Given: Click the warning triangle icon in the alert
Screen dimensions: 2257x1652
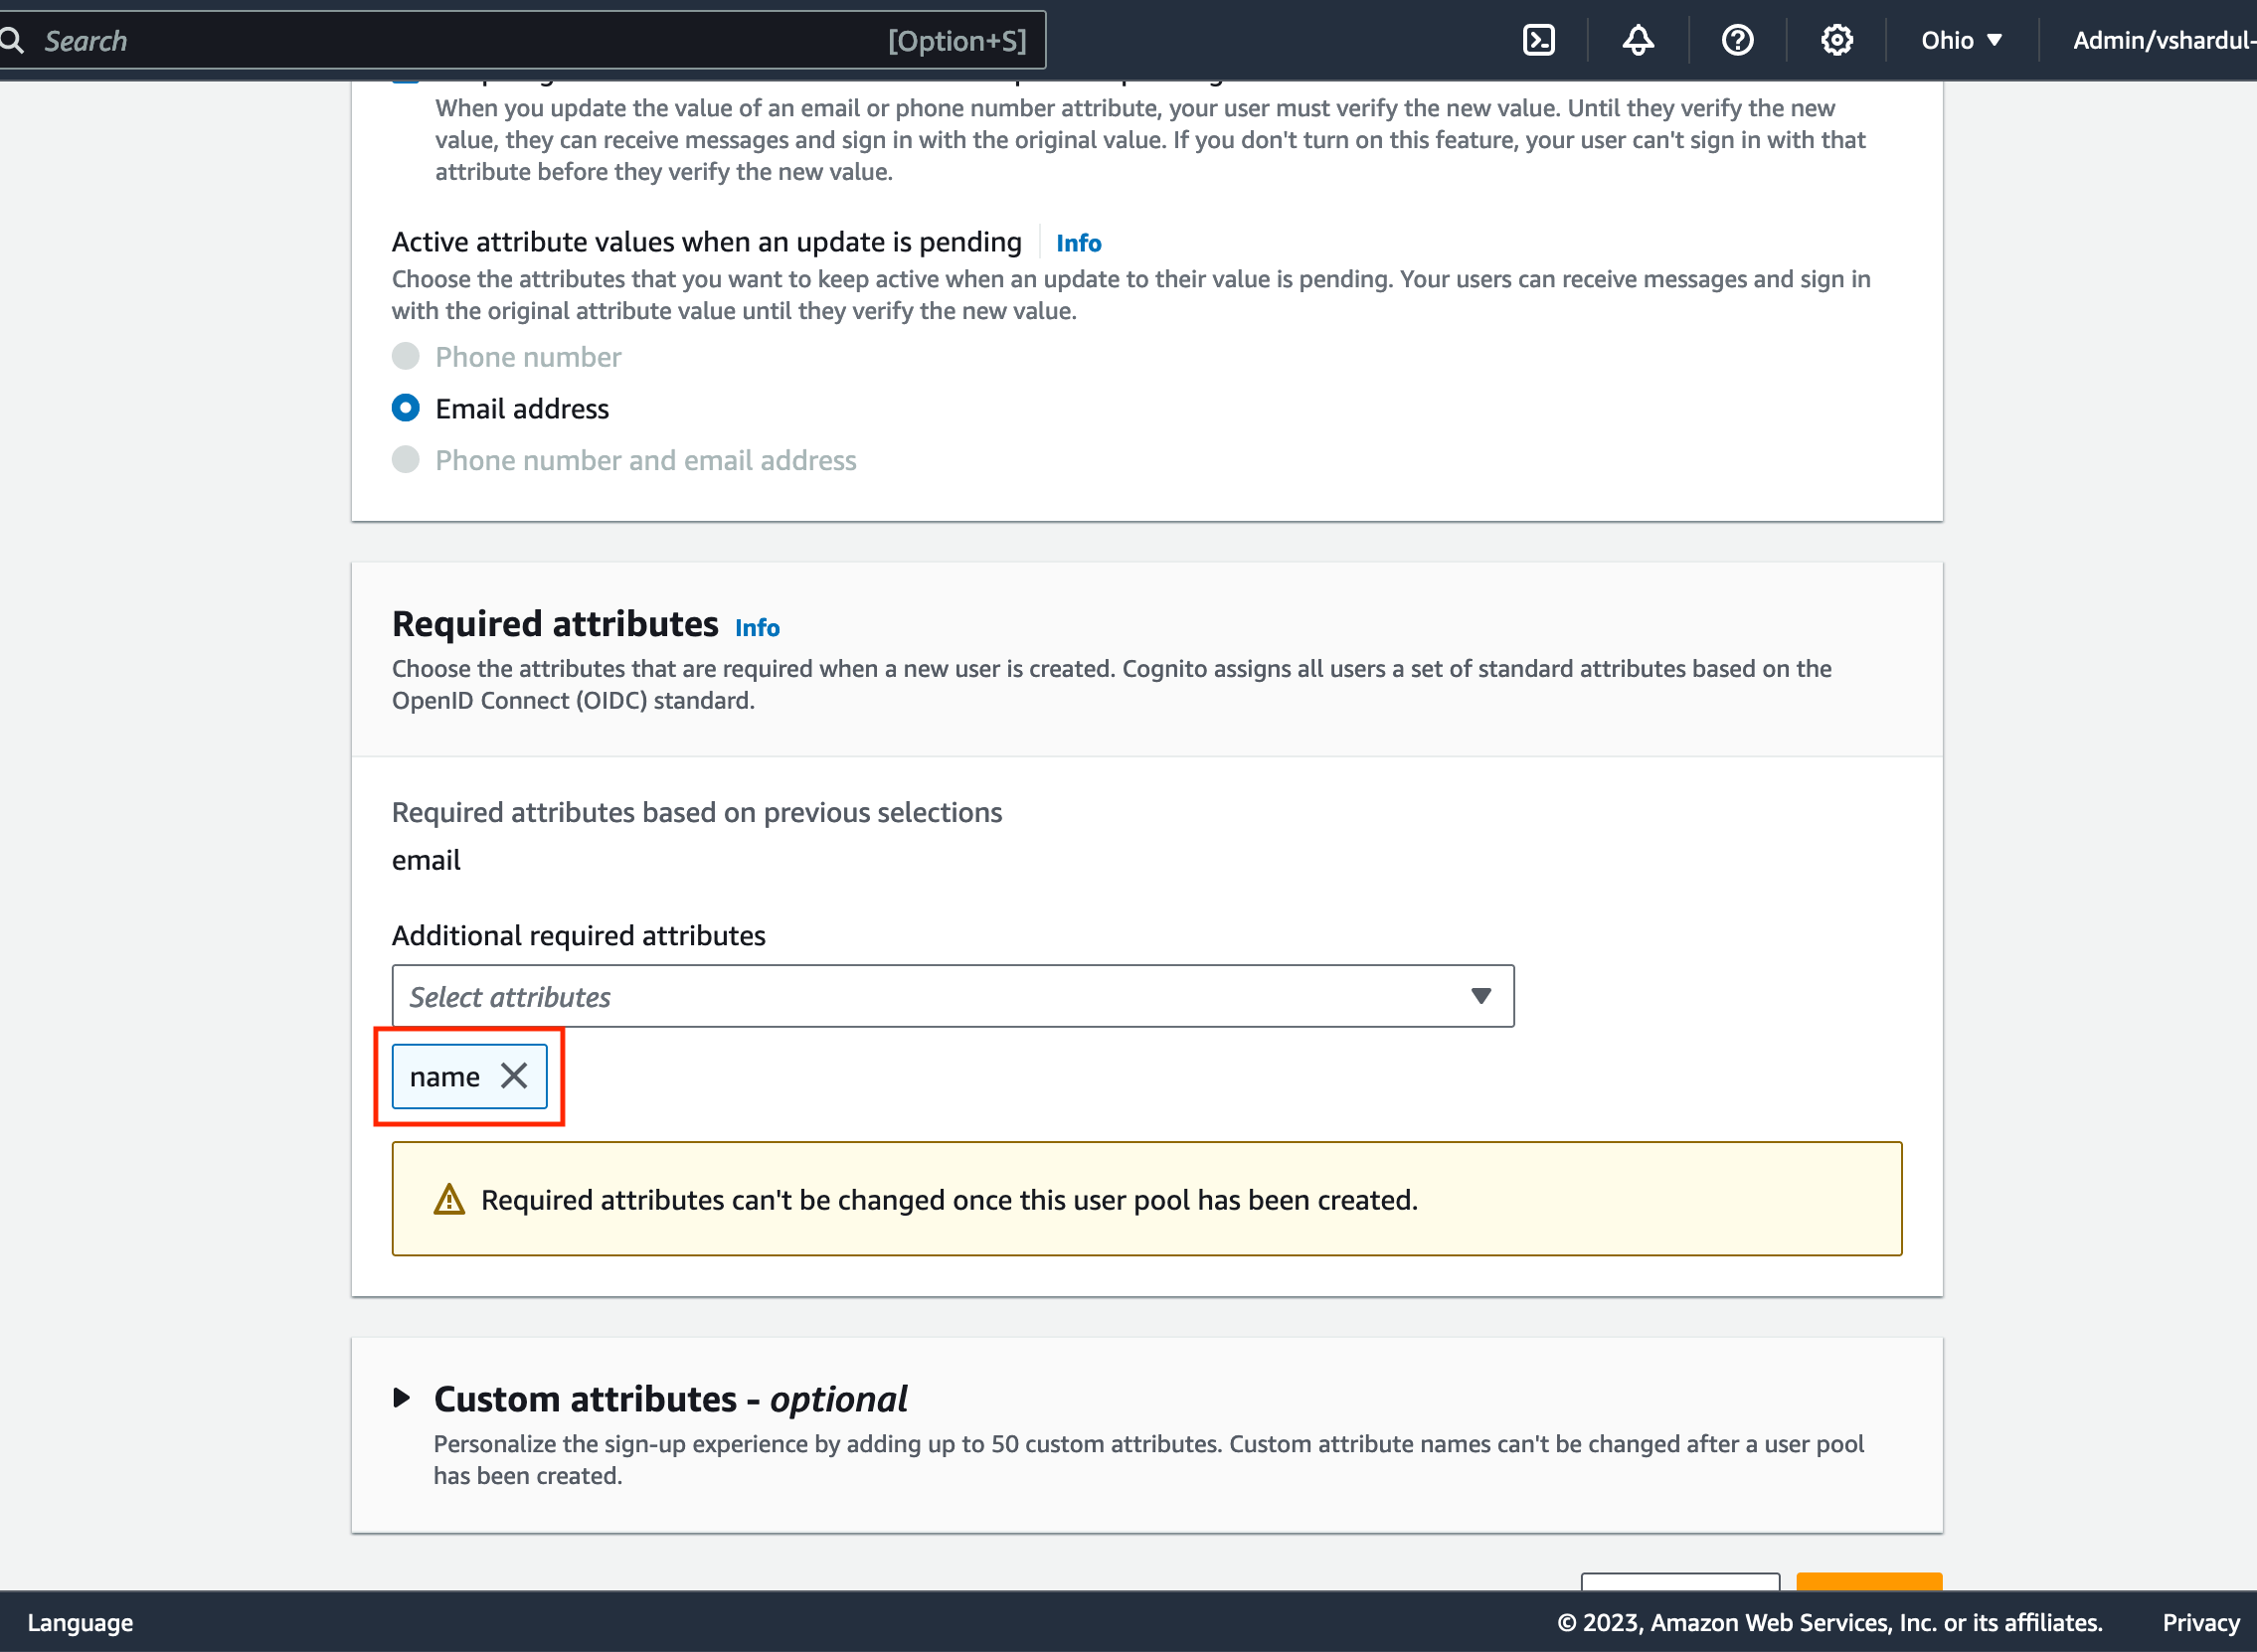Looking at the screenshot, I should (x=450, y=1199).
